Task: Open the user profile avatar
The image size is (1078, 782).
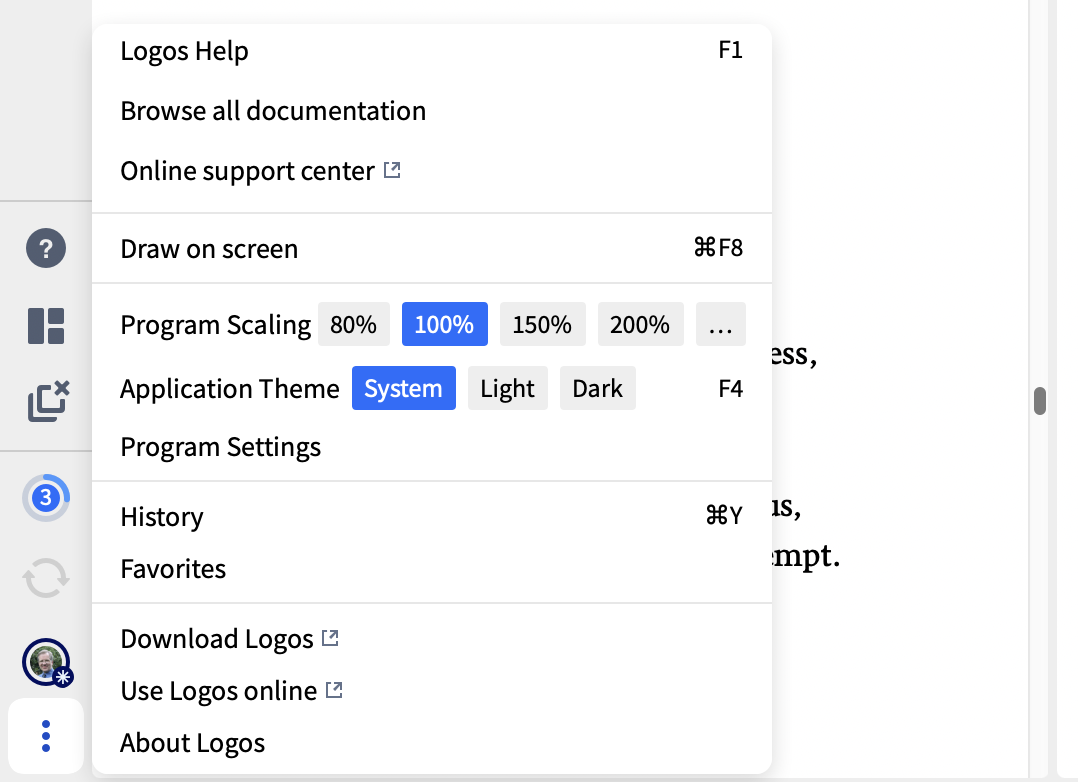Action: pos(46,661)
